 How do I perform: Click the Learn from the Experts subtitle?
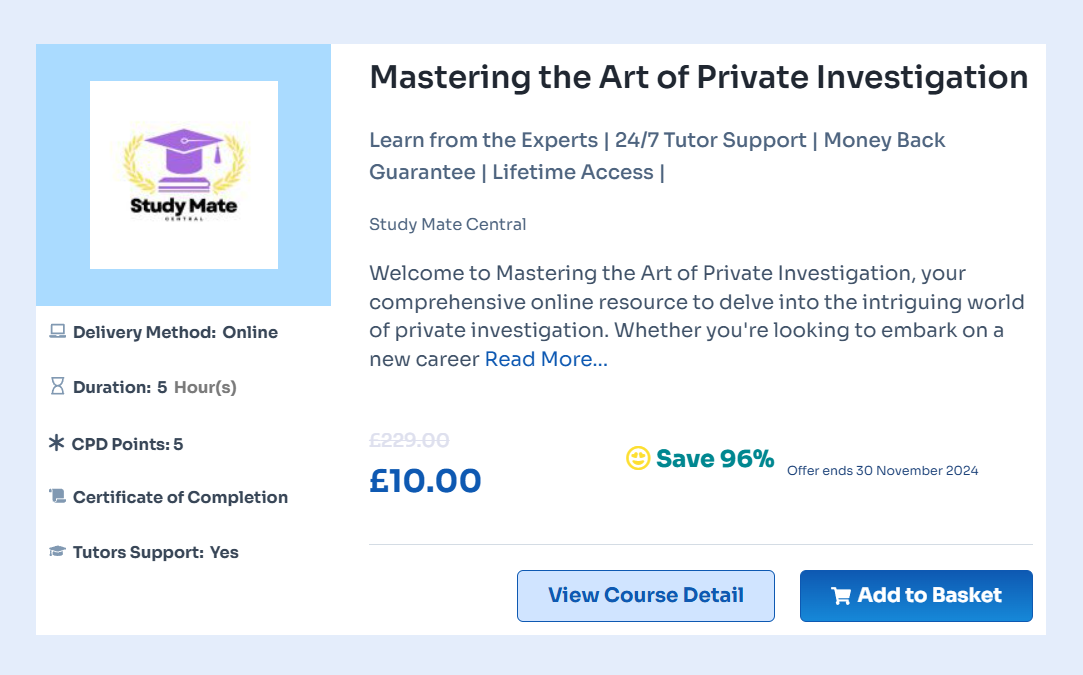tap(657, 156)
